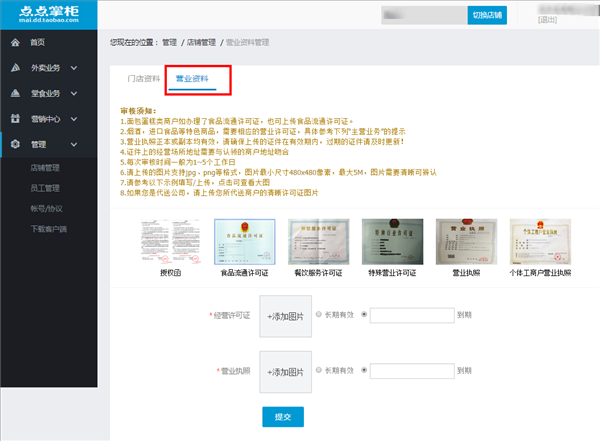Click 店铺管理 in the breadcrumb

click(201, 42)
